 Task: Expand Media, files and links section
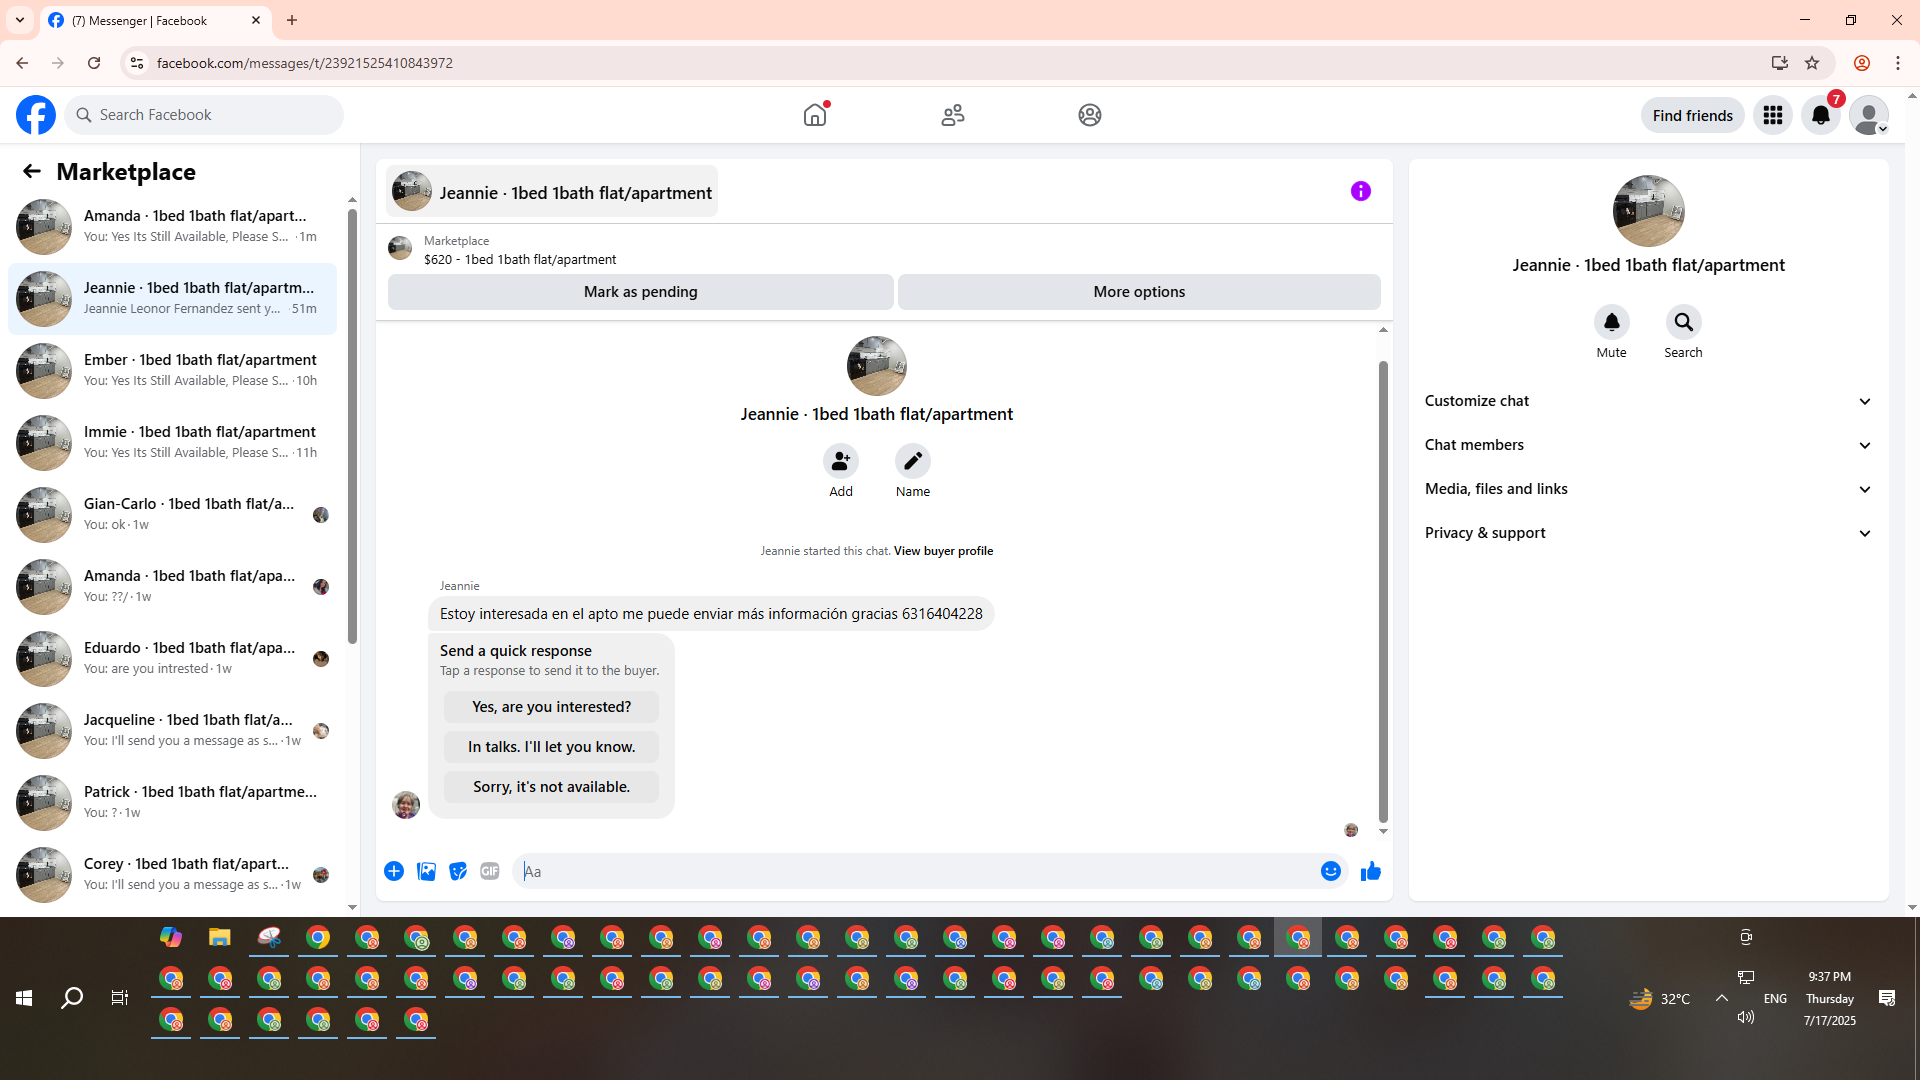[x=1648, y=489]
